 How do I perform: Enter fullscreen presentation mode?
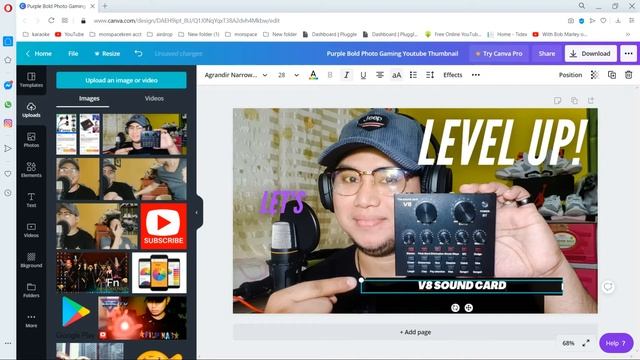[586, 343]
